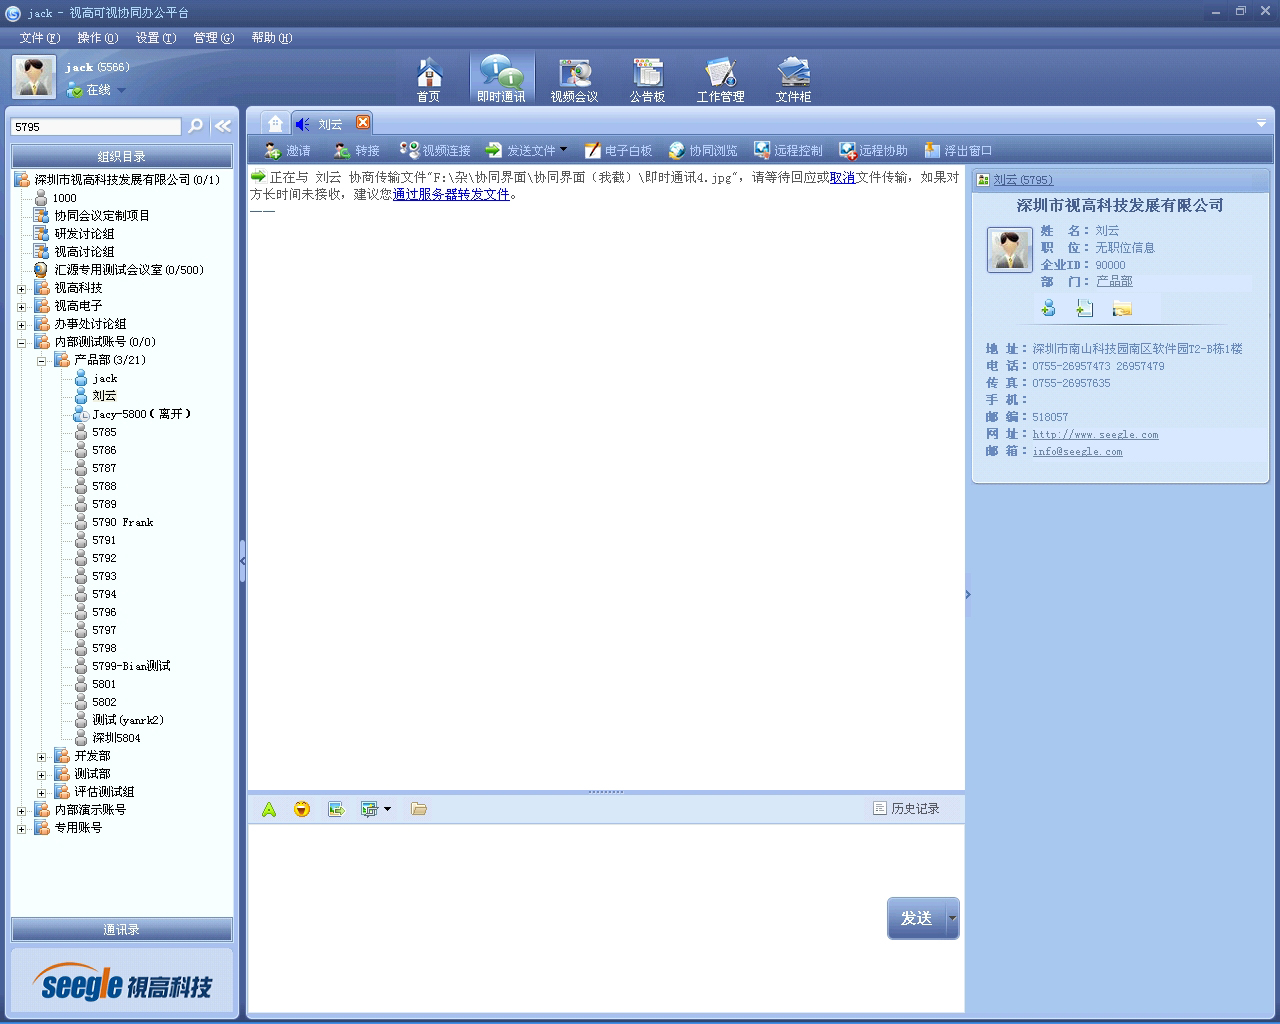Click the 刘云 (5795) profile header link
Image resolution: width=1280 pixels, height=1024 pixels.
coord(1023,180)
